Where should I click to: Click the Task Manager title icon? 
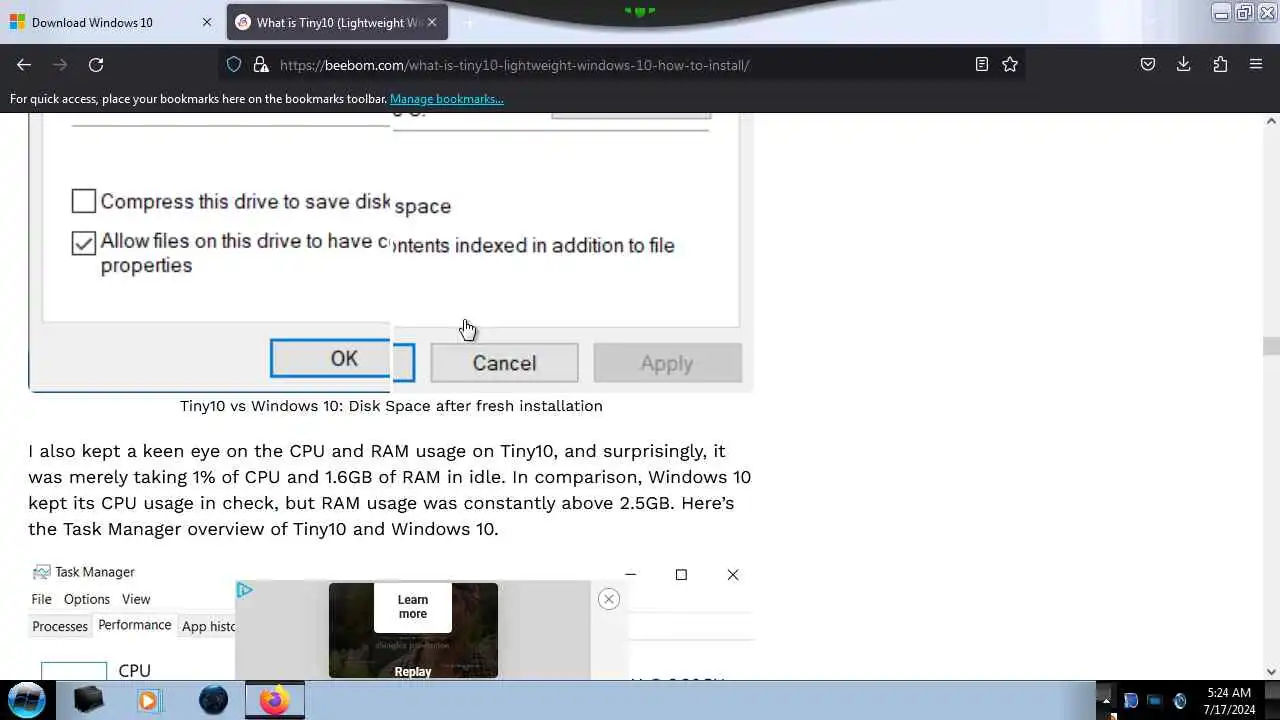coord(41,572)
